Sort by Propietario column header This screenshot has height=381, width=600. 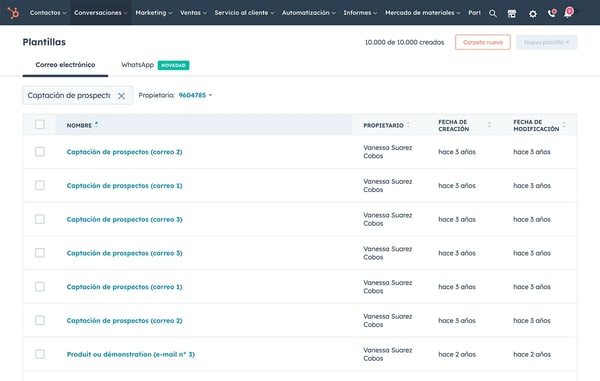pos(386,125)
